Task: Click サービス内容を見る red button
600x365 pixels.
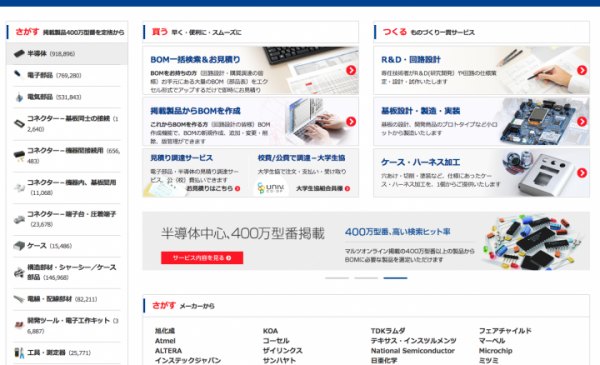Action: coord(202,258)
